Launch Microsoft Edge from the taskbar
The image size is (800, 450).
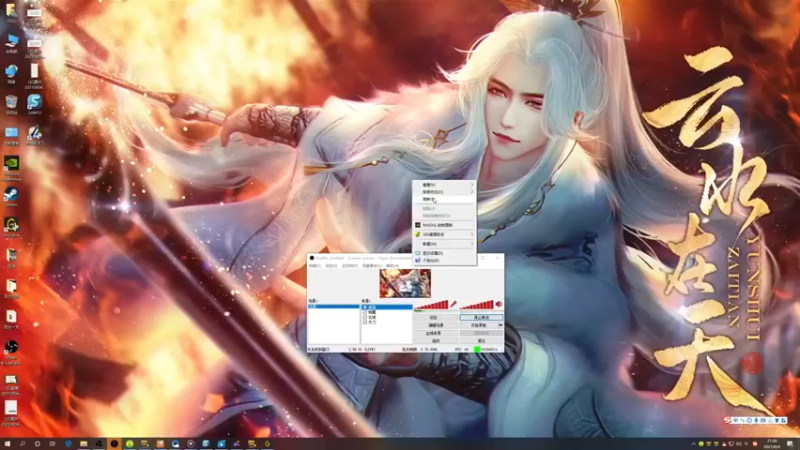point(68,444)
